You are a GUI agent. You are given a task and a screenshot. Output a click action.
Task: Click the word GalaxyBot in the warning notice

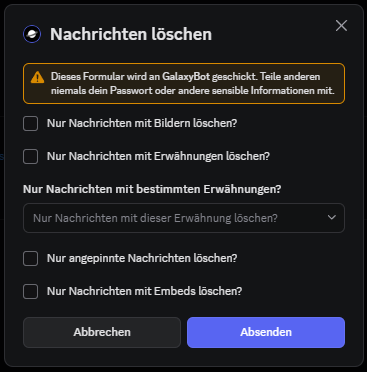coord(186,77)
